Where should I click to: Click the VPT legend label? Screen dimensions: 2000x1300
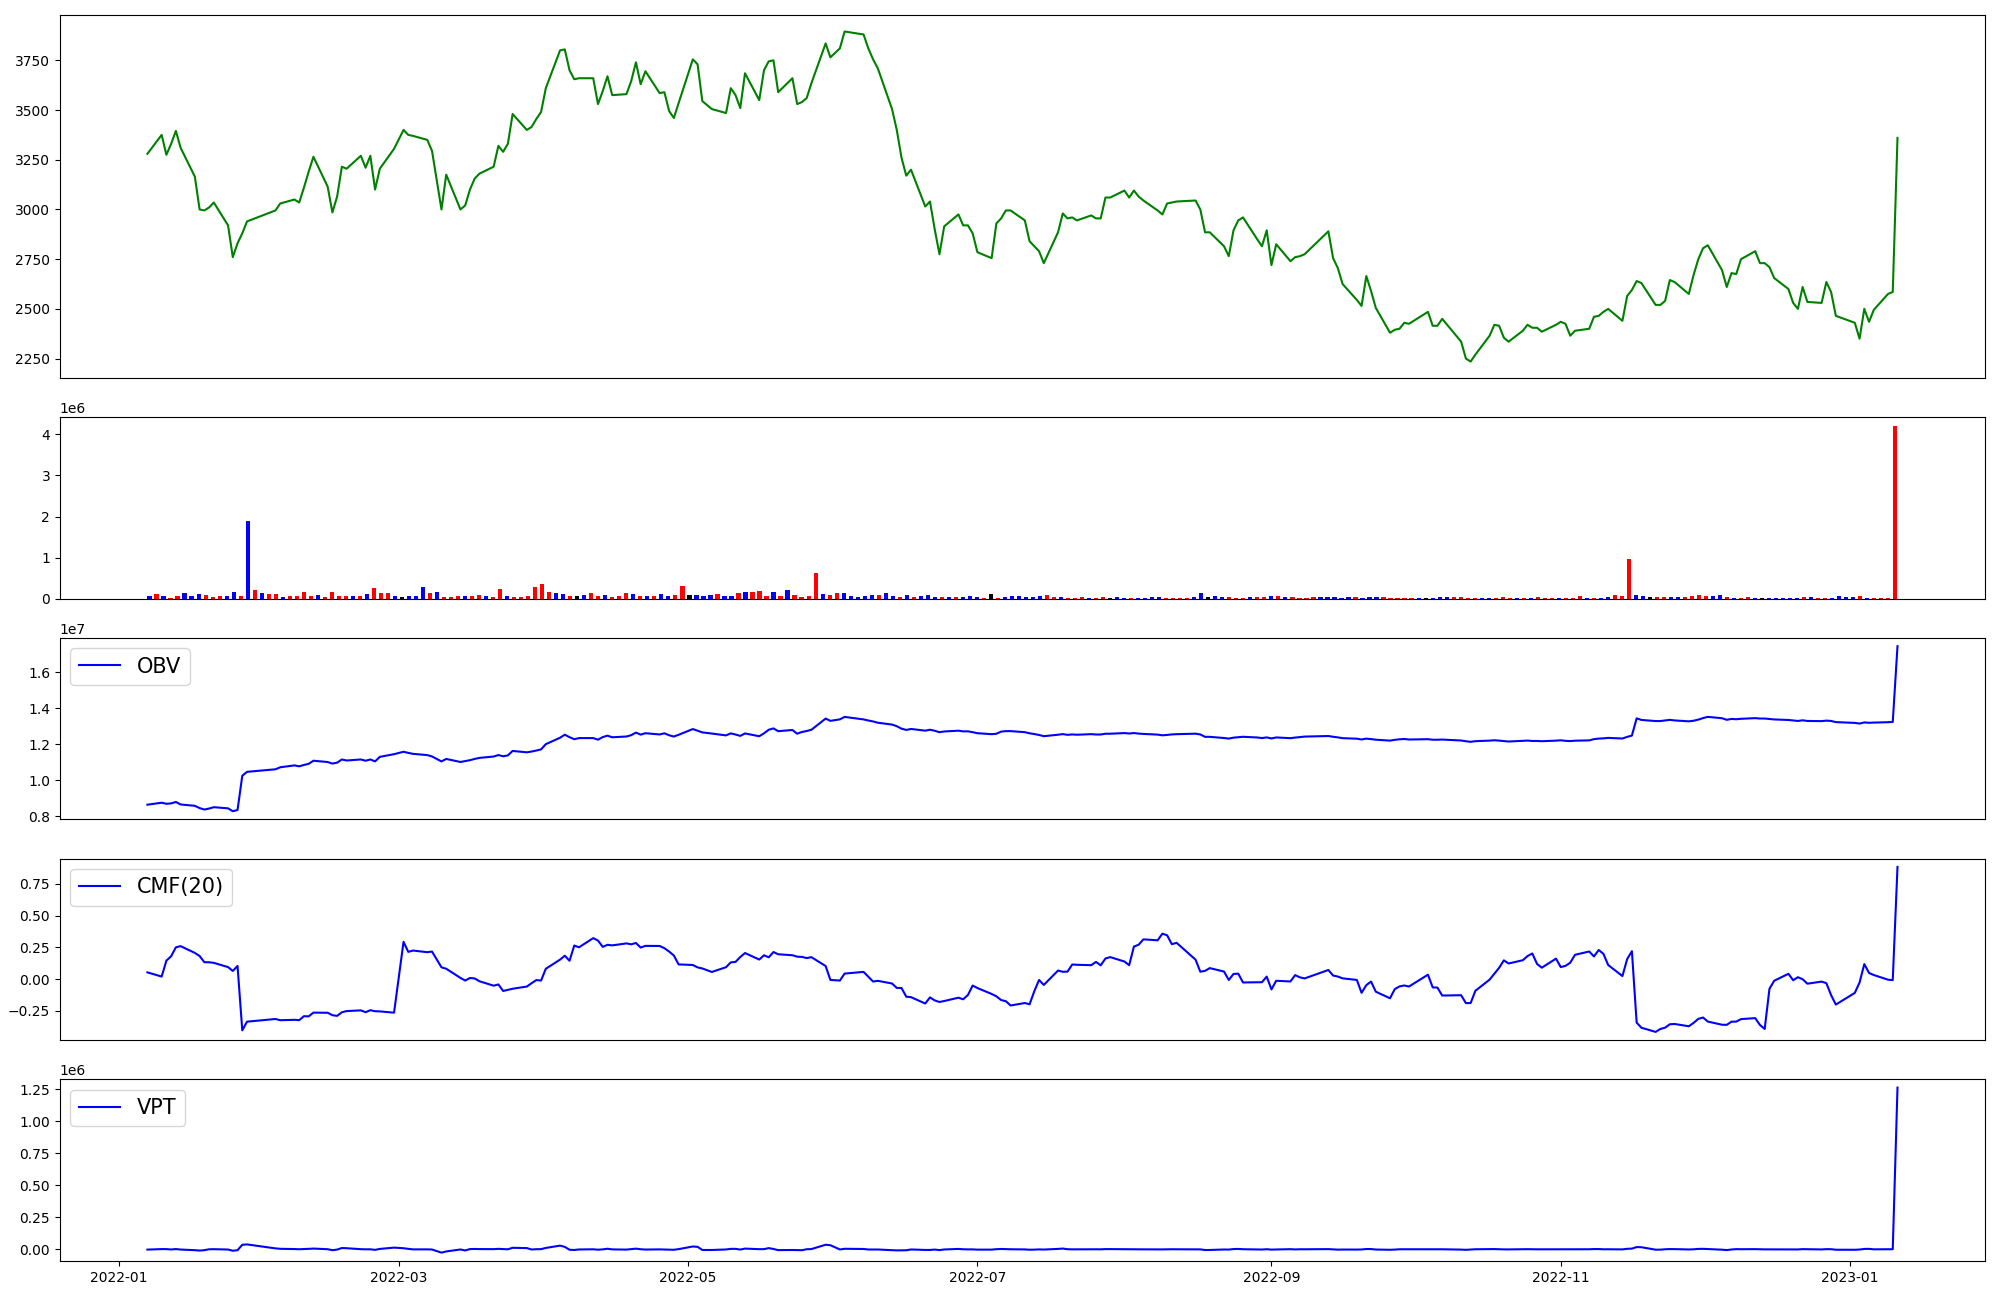156,1107
